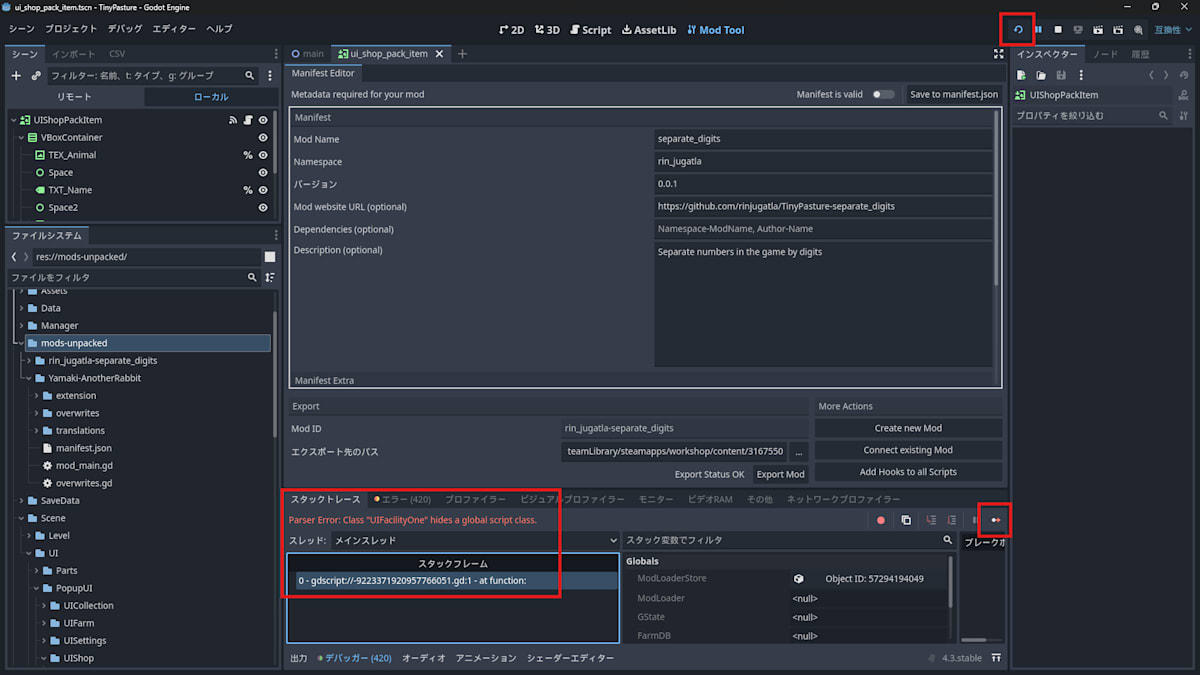Click Save to manifest.json button
The height and width of the screenshot is (675, 1200).
pos(953,94)
